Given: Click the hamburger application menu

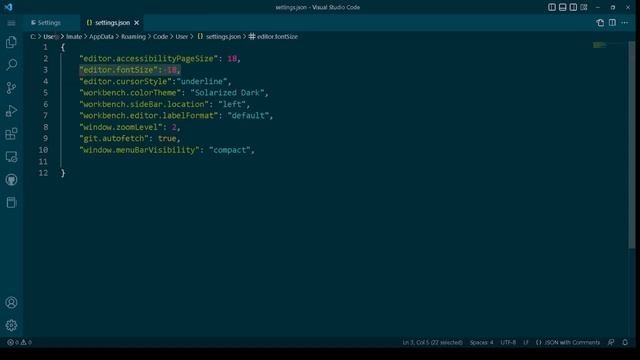Looking at the screenshot, I should tap(11, 23).
